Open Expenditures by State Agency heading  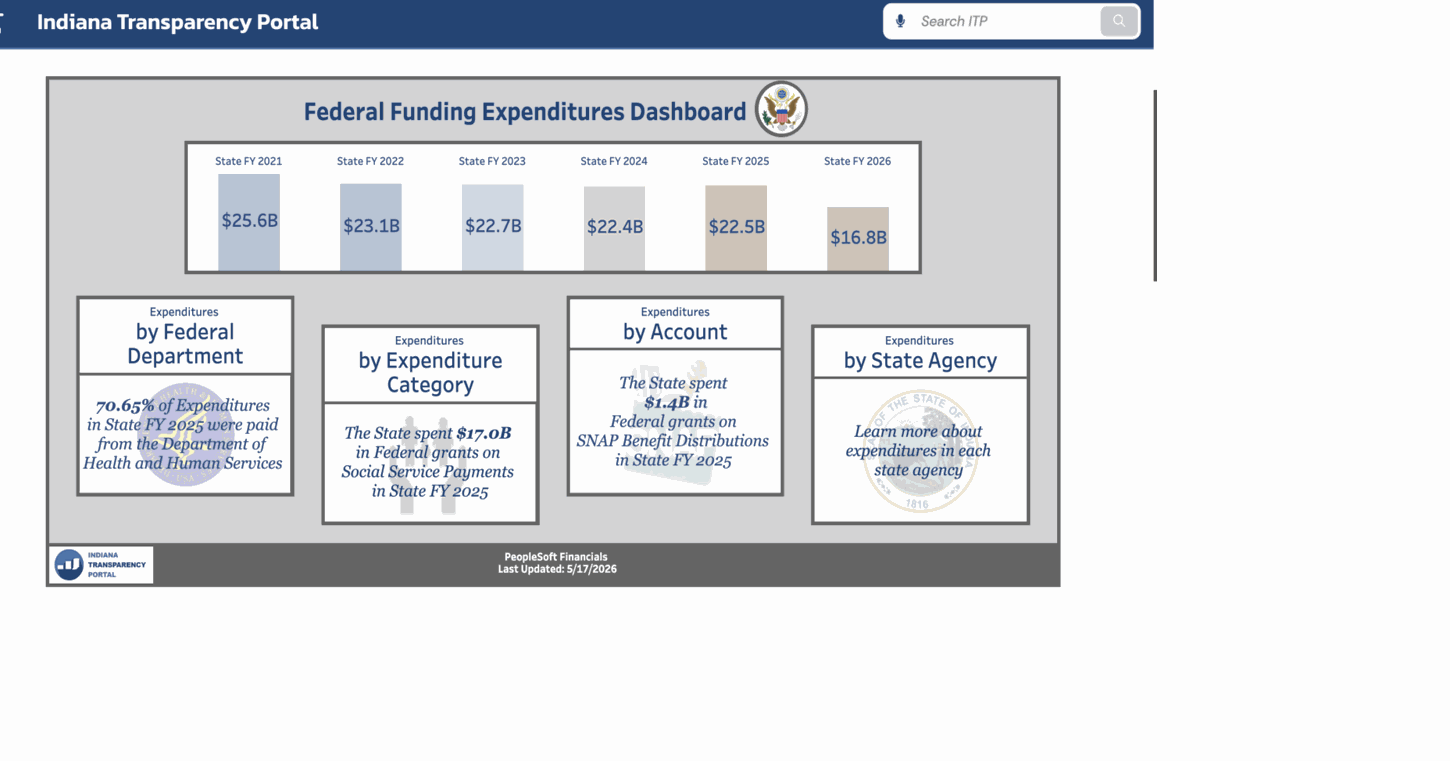(920, 353)
